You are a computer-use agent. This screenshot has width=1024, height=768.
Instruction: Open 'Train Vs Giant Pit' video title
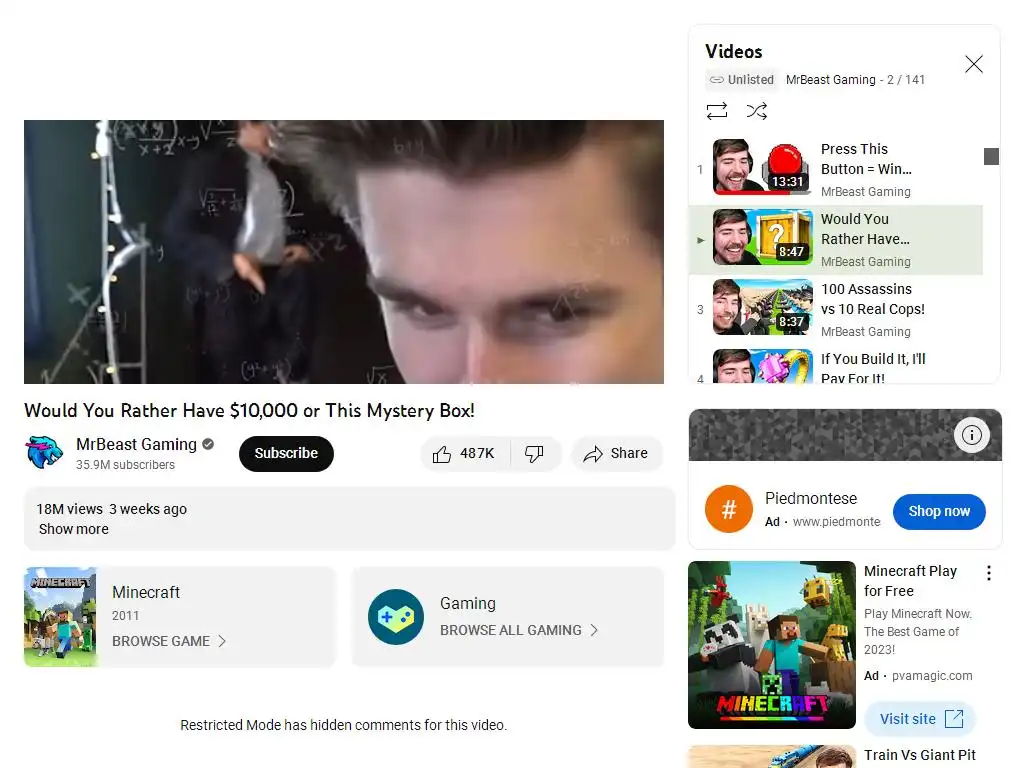(x=920, y=755)
